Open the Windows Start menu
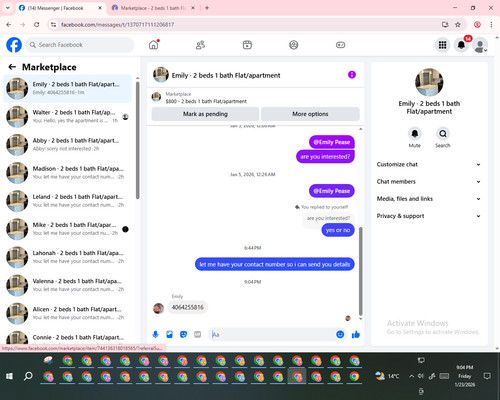The width and height of the screenshot is (500, 400). [10, 376]
